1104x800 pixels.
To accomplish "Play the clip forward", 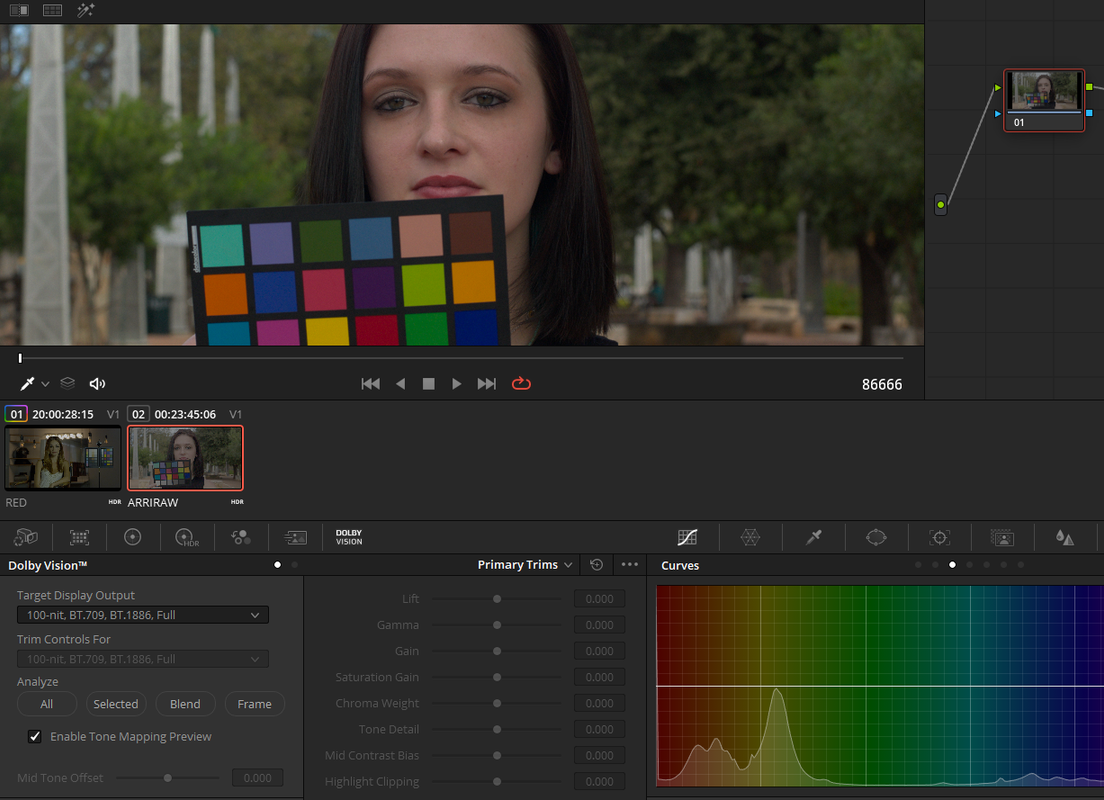I will click(x=456, y=383).
